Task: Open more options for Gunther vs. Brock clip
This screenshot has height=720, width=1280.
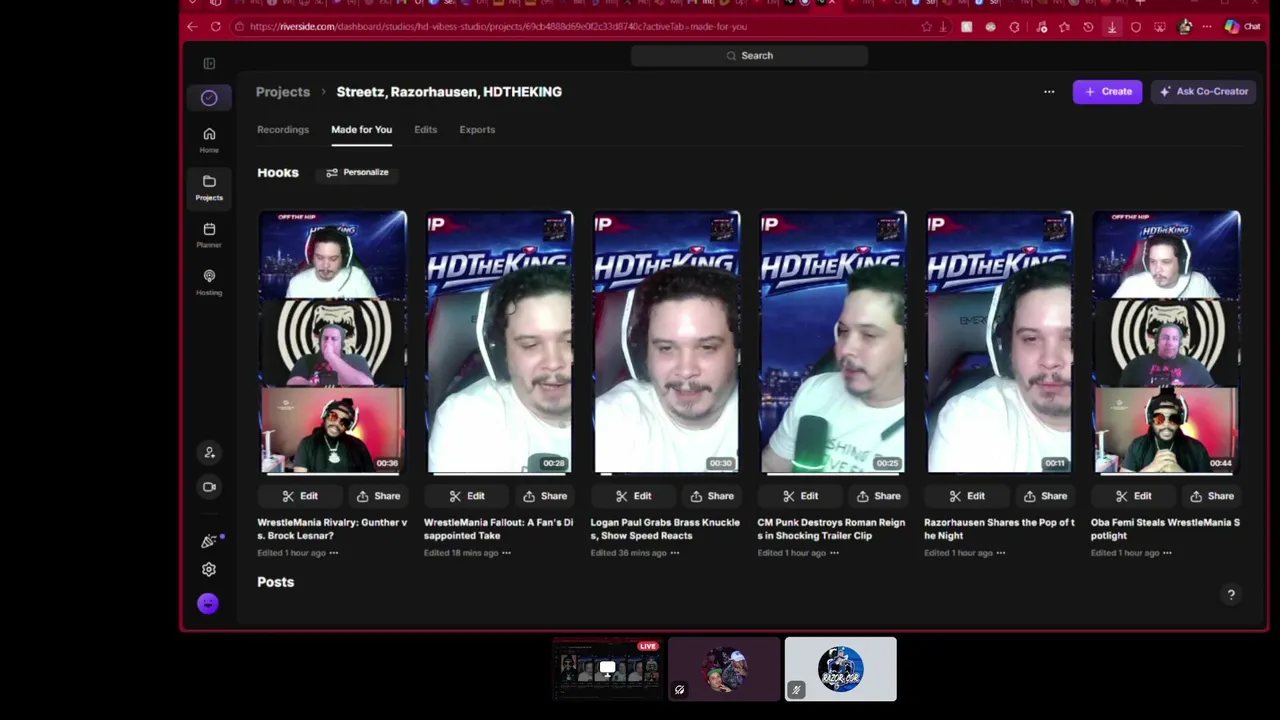Action: pos(334,553)
